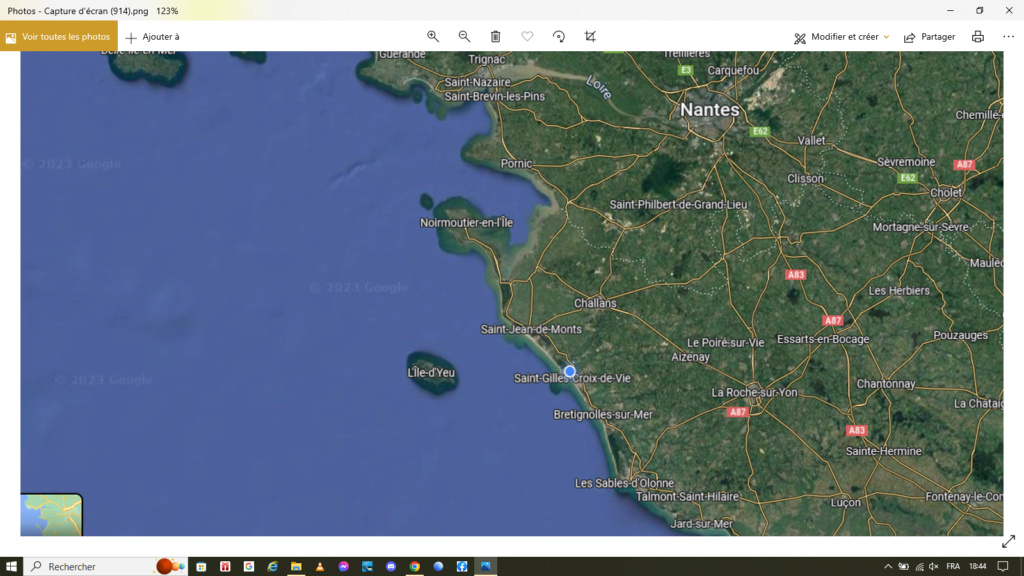Click the Rechercher taskbar search box

coord(106,566)
